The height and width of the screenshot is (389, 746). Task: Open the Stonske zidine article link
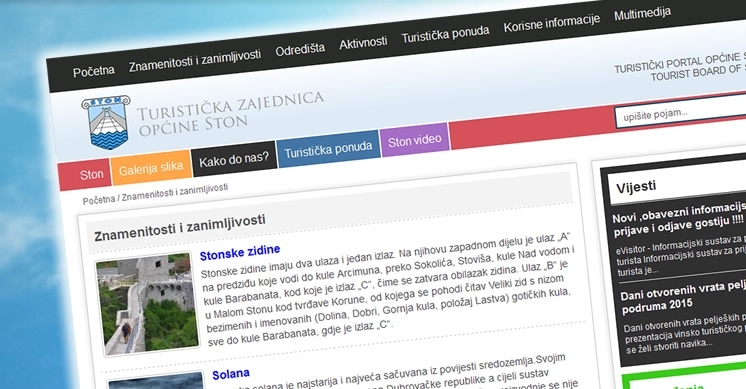(240, 253)
